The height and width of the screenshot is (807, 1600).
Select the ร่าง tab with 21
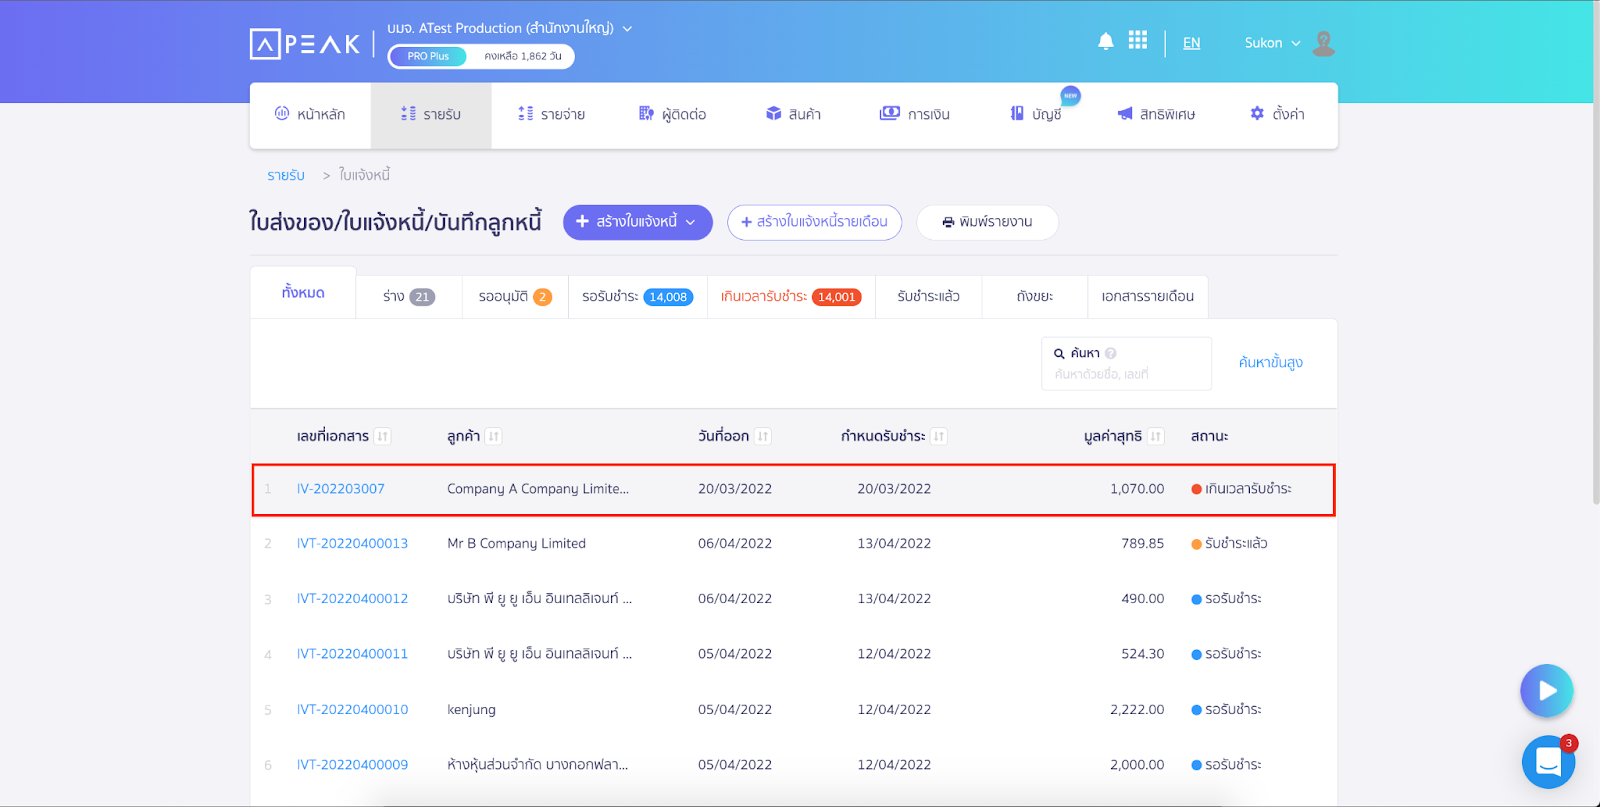tap(409, 297)
